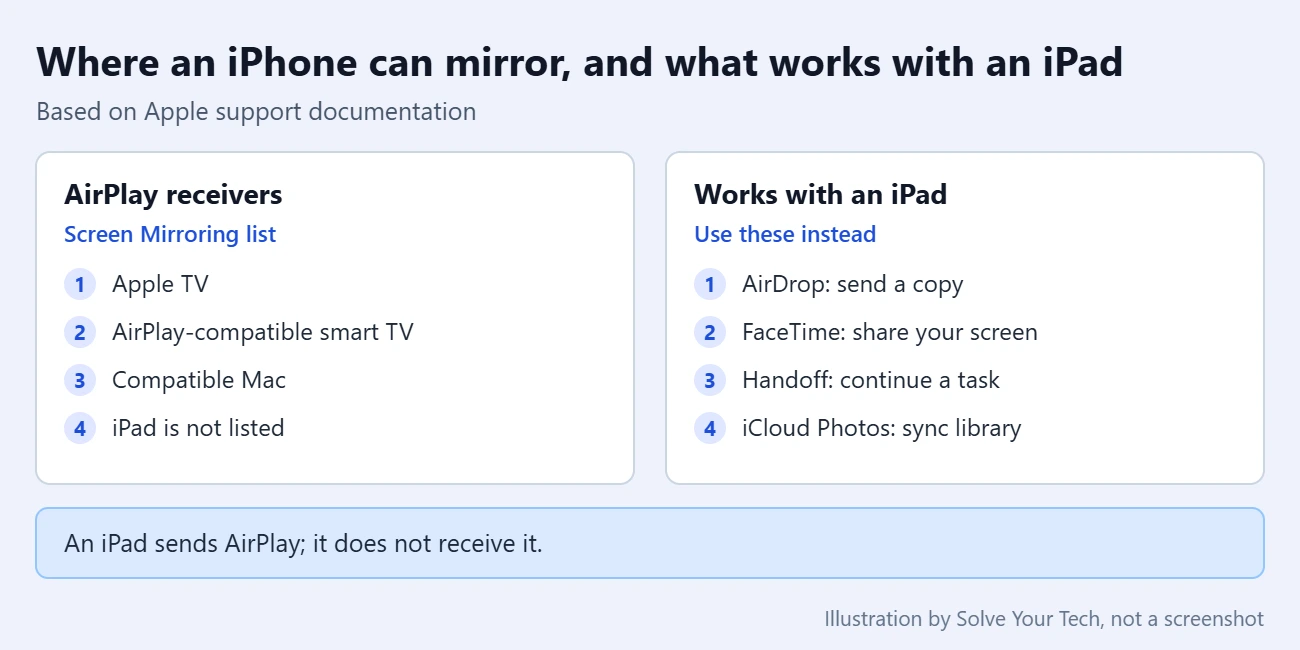Click the main title about iPhone mirroring

click(580, 63)
